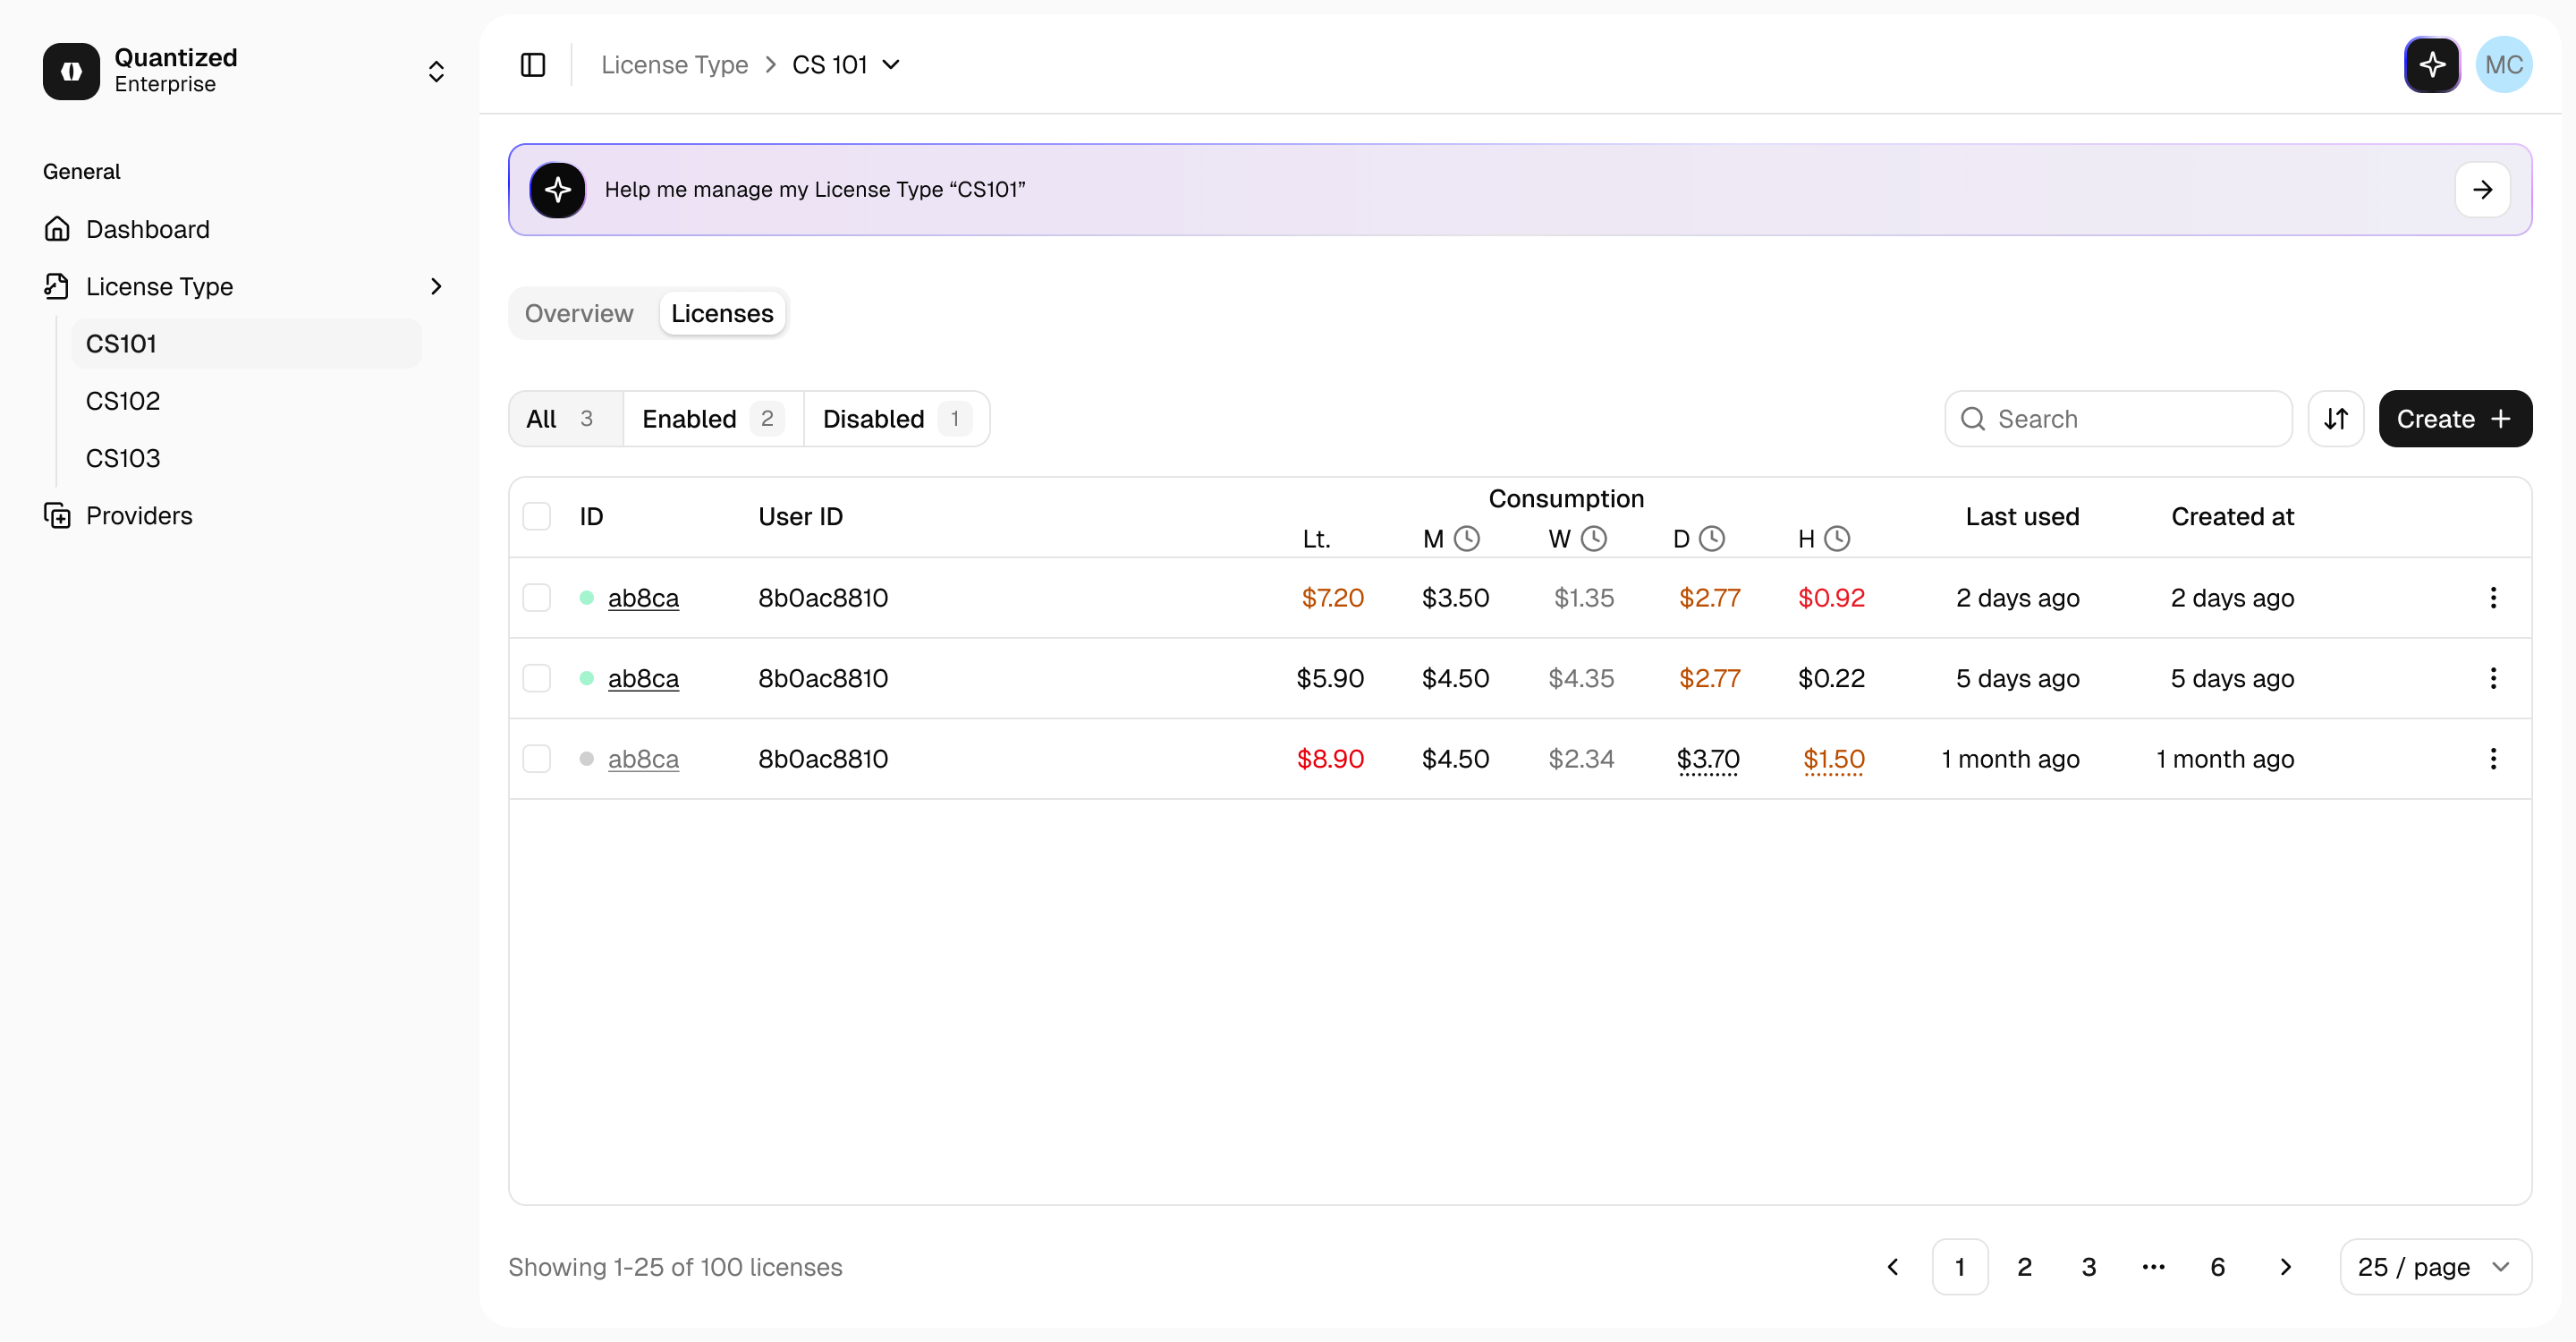This screenshot has height=1342, width=2576.
Task: Open license ab8ca used 5 days ago
Action: [x=643, y=678]
